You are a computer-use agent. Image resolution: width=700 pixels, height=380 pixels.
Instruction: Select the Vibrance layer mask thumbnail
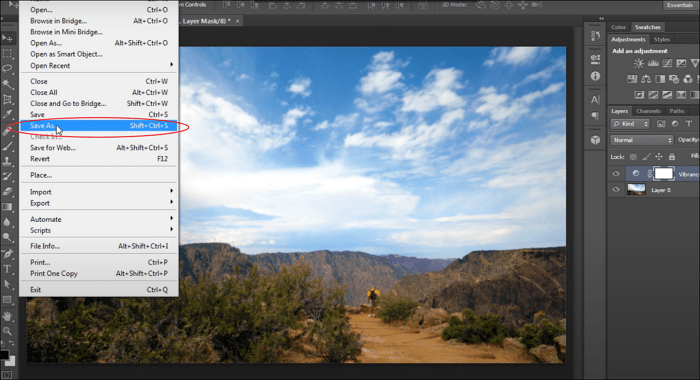[x=663, y=174]
